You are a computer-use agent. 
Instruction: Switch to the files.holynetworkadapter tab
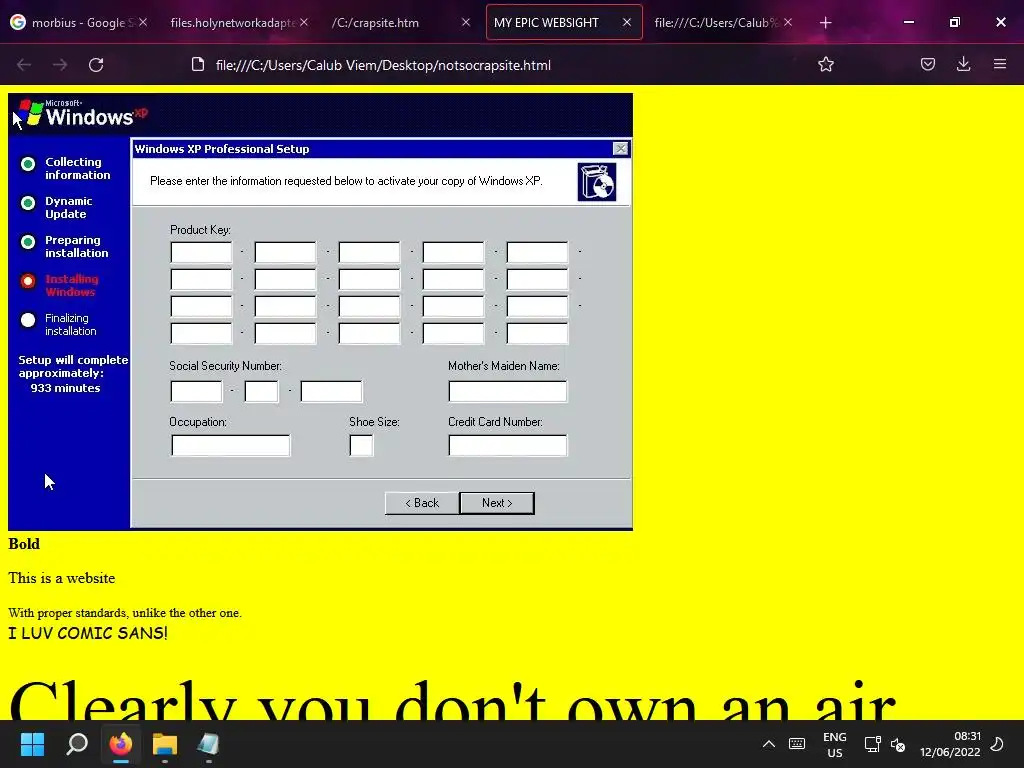238,22
